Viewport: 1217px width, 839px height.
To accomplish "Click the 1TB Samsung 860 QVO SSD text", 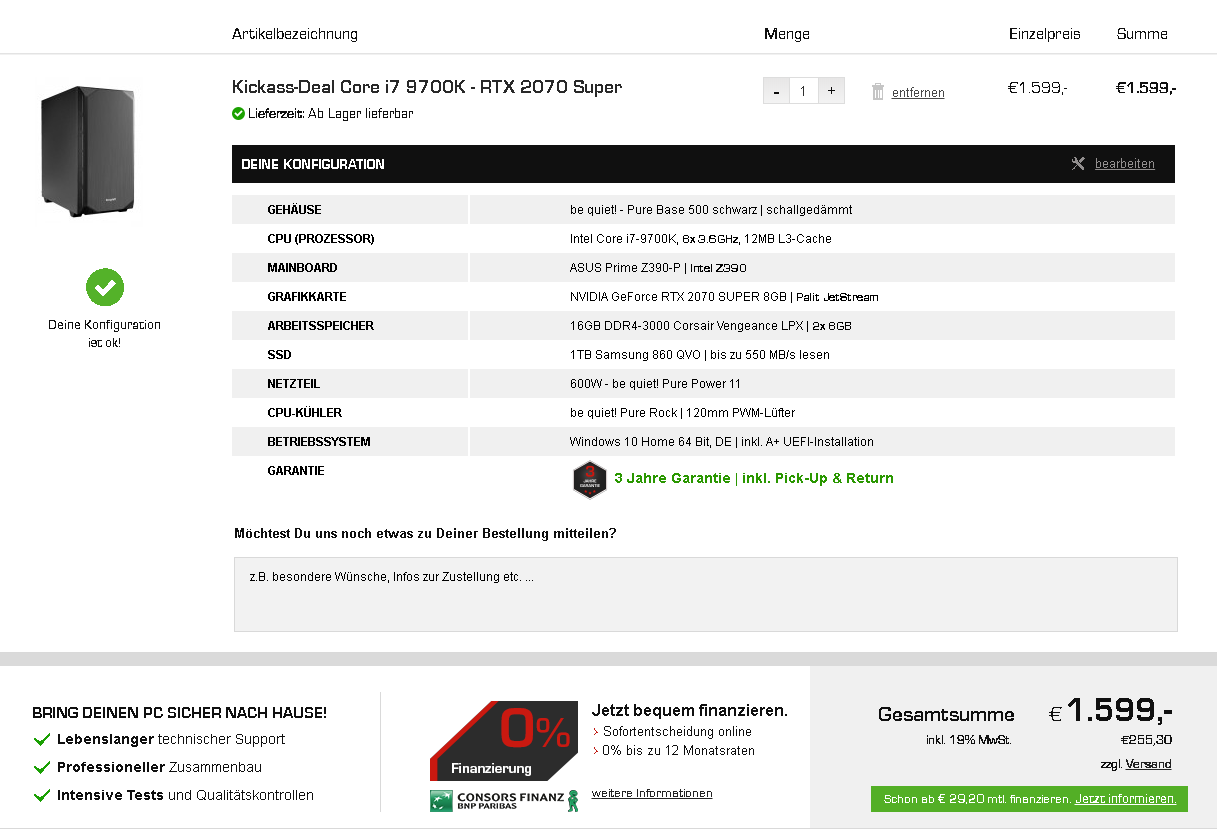I will click(x=700, y=355).
